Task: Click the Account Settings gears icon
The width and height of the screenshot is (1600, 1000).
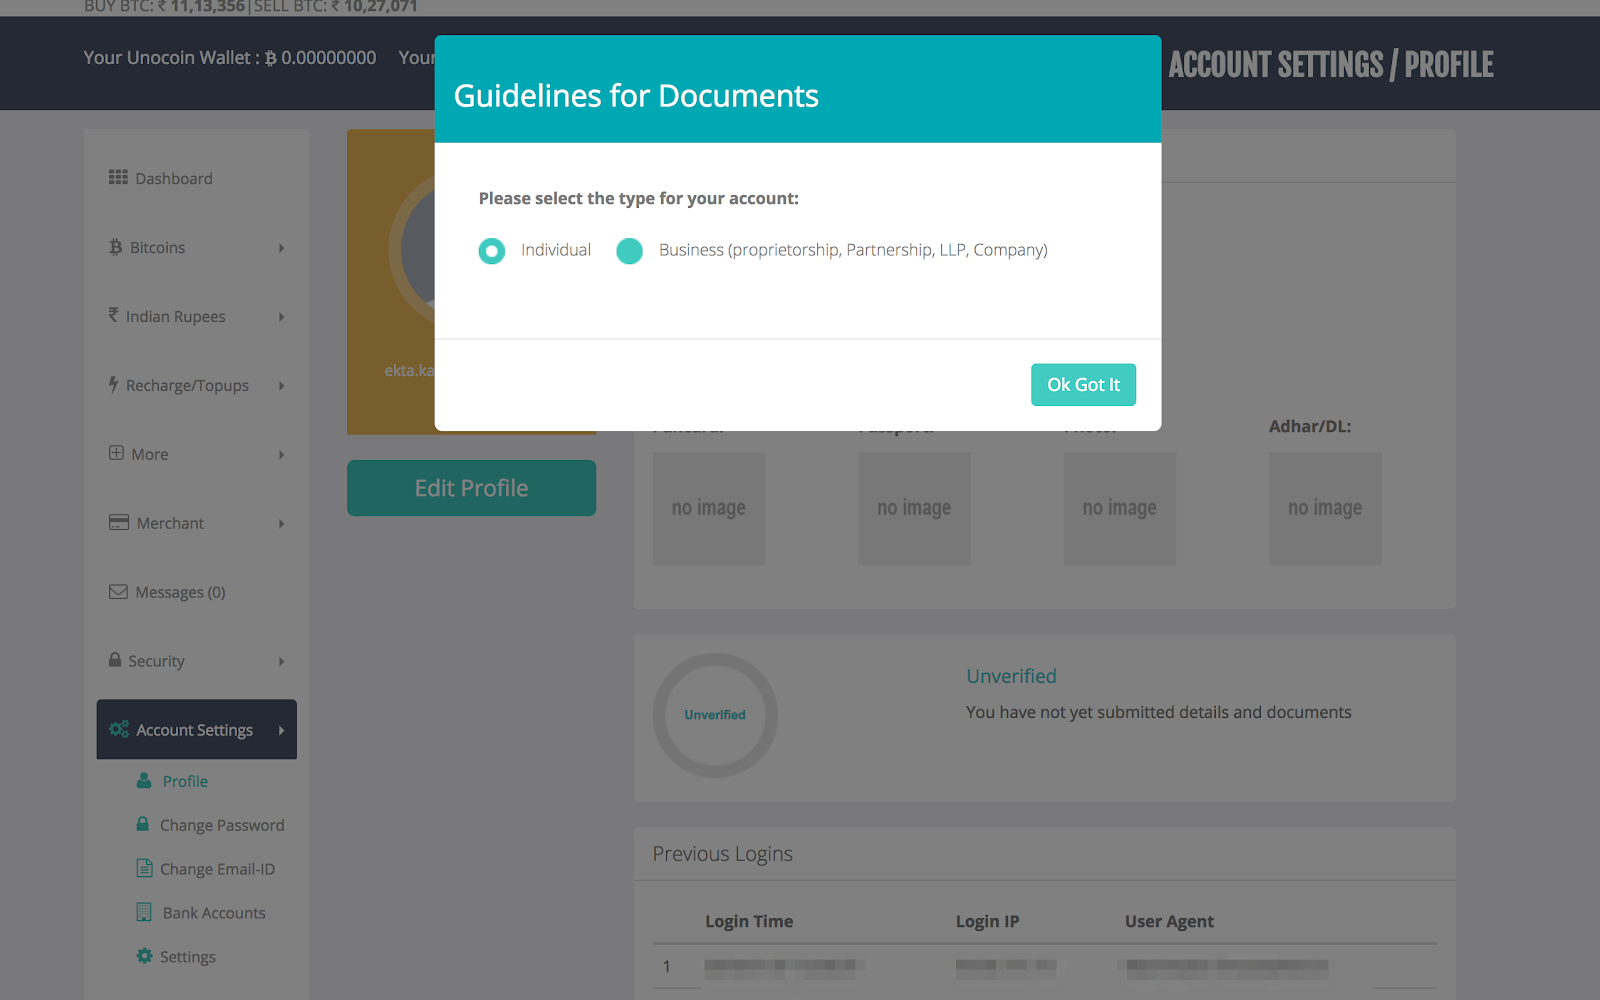Action: coord(119,729)
